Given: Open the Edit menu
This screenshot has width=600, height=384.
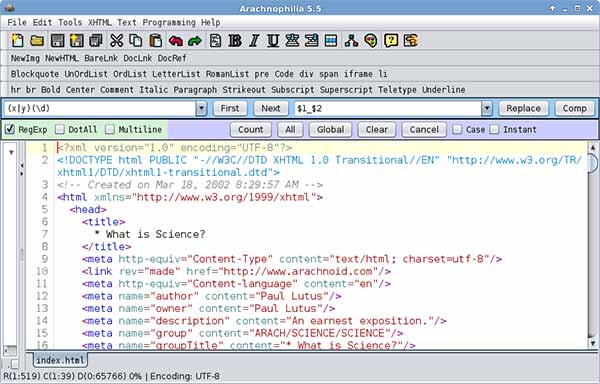Looking at the screenshot, I should tap(42, 23).
